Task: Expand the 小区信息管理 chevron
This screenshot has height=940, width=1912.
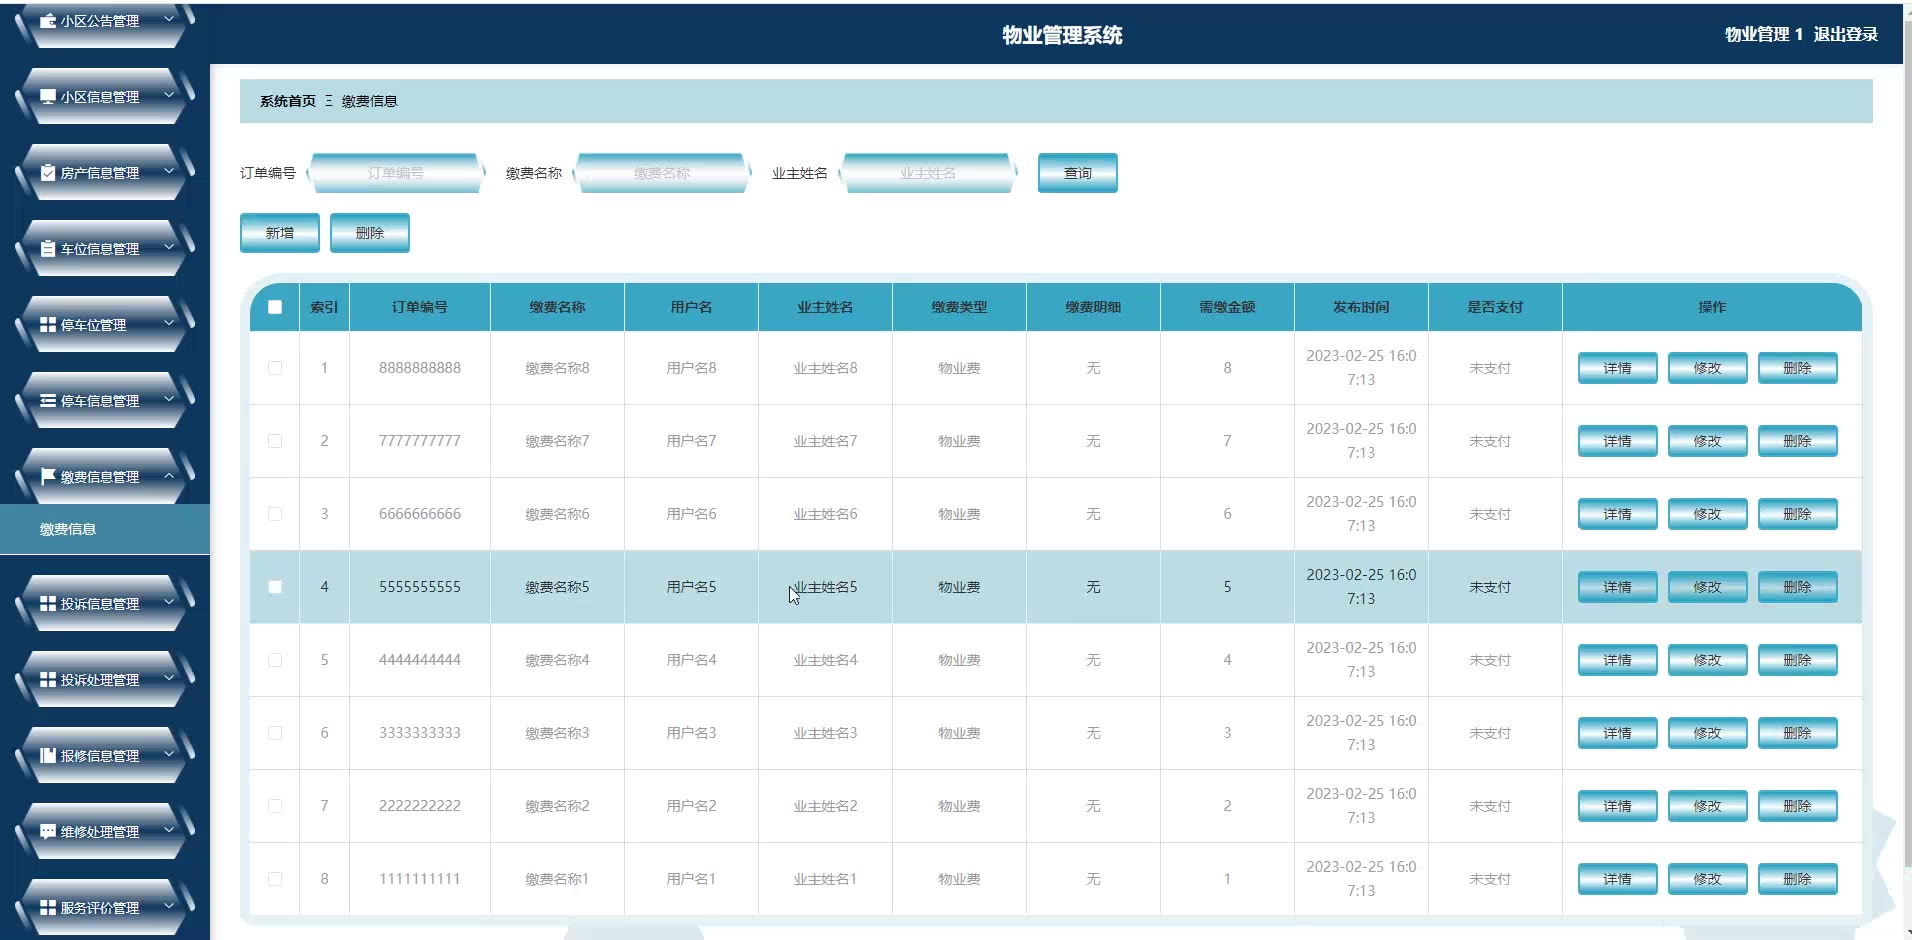Action: (x=169, y=95)
